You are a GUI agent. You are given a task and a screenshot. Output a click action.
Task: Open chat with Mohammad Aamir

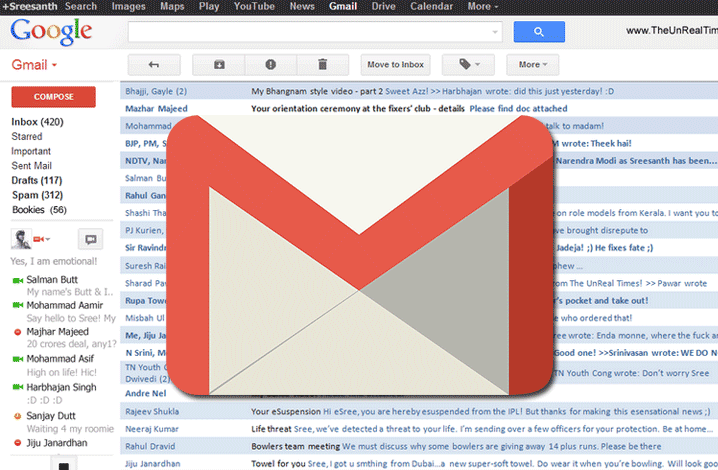coord(65,305)
